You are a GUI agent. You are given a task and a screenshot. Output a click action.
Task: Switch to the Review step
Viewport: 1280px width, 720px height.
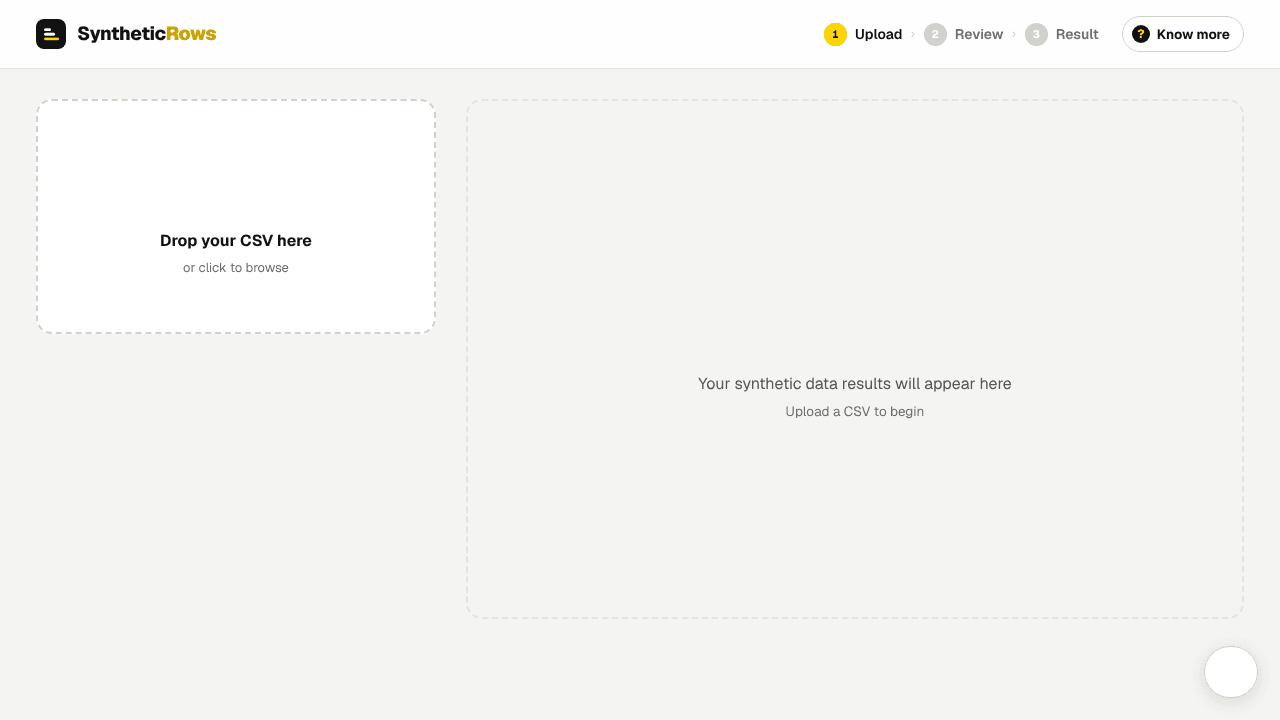pos(979,34)
